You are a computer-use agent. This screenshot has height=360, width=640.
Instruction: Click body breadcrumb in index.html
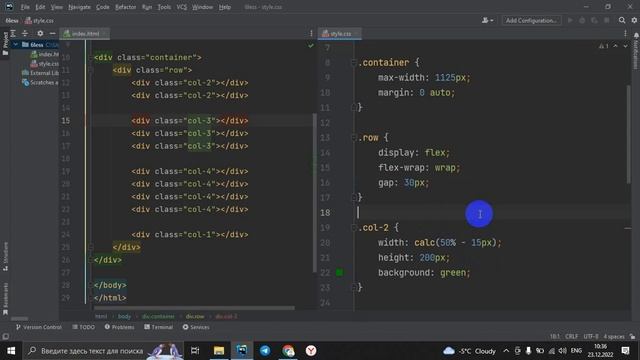pyautogui.click(x=124, y=316)
